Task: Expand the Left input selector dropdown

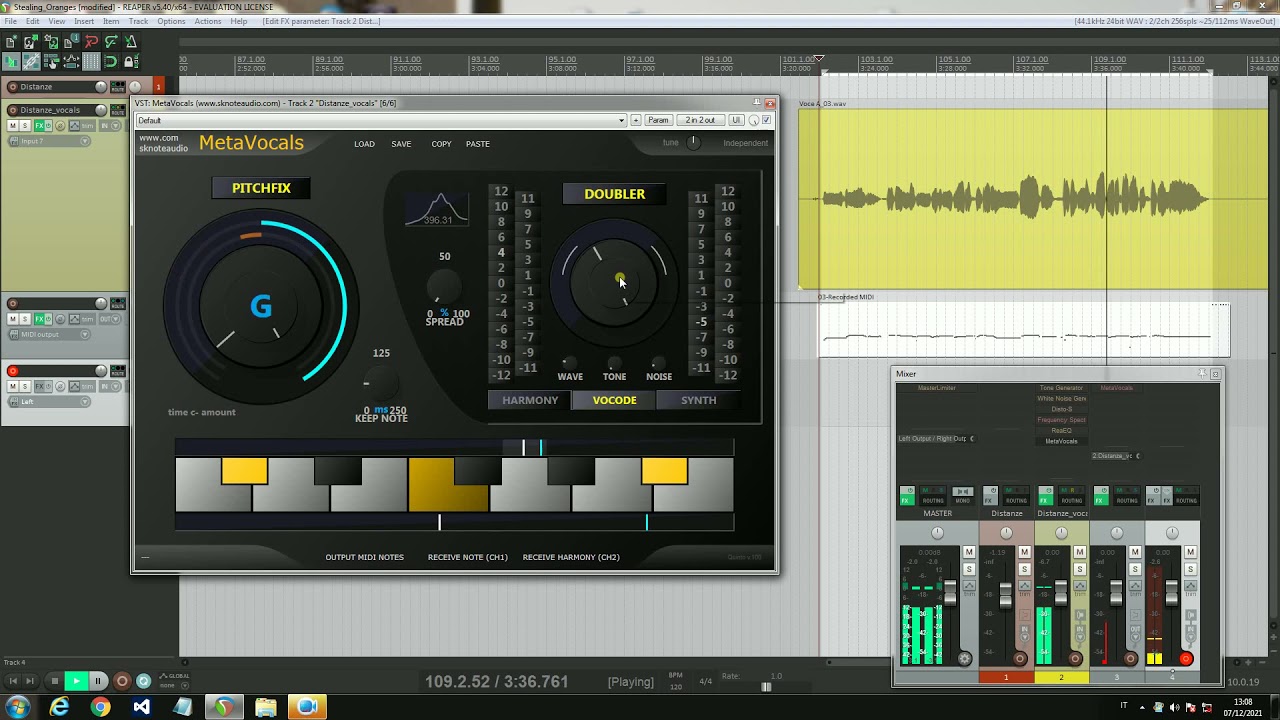Action: tap(85, 402)
